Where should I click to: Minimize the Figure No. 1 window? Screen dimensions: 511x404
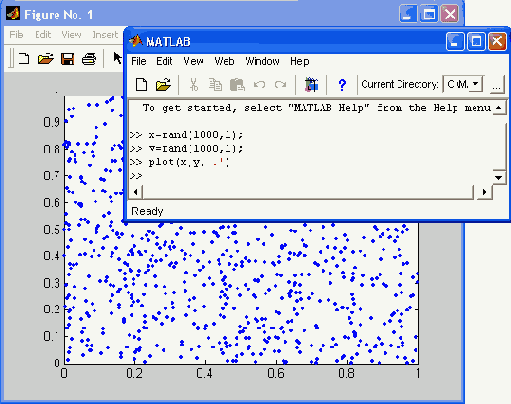tap(408, 14)
